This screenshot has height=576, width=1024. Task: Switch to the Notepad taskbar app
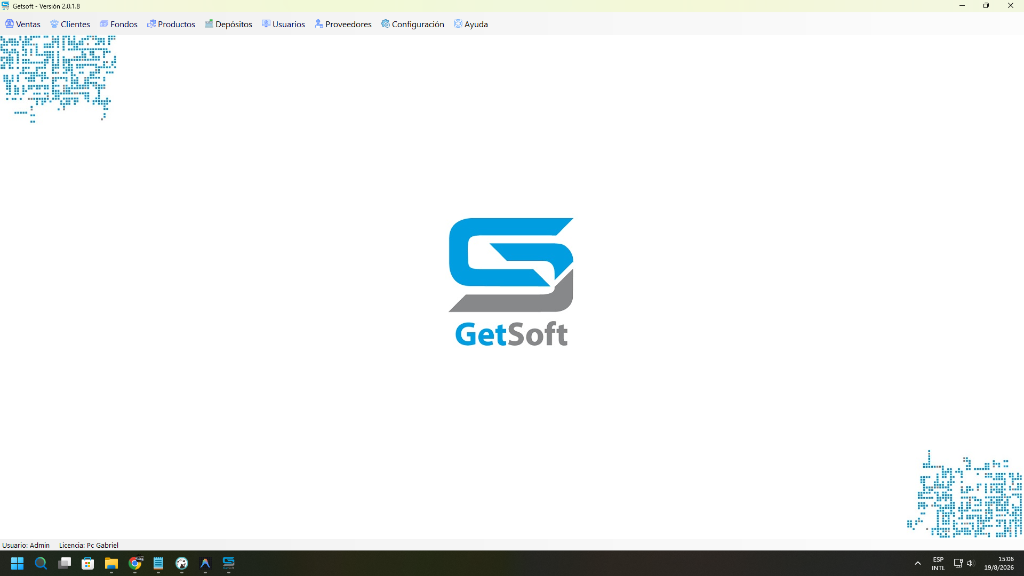158,563
